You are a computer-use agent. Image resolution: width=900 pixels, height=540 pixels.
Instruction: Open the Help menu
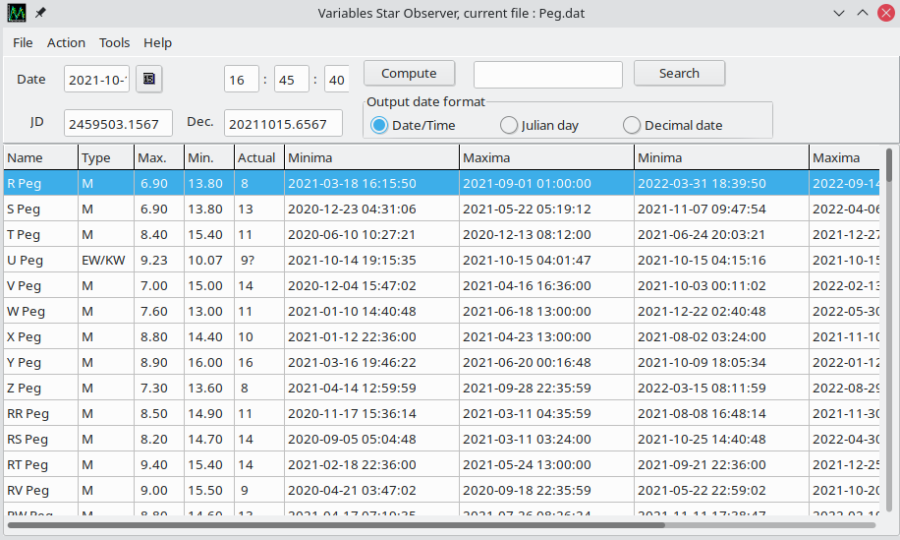click(157, 43)
